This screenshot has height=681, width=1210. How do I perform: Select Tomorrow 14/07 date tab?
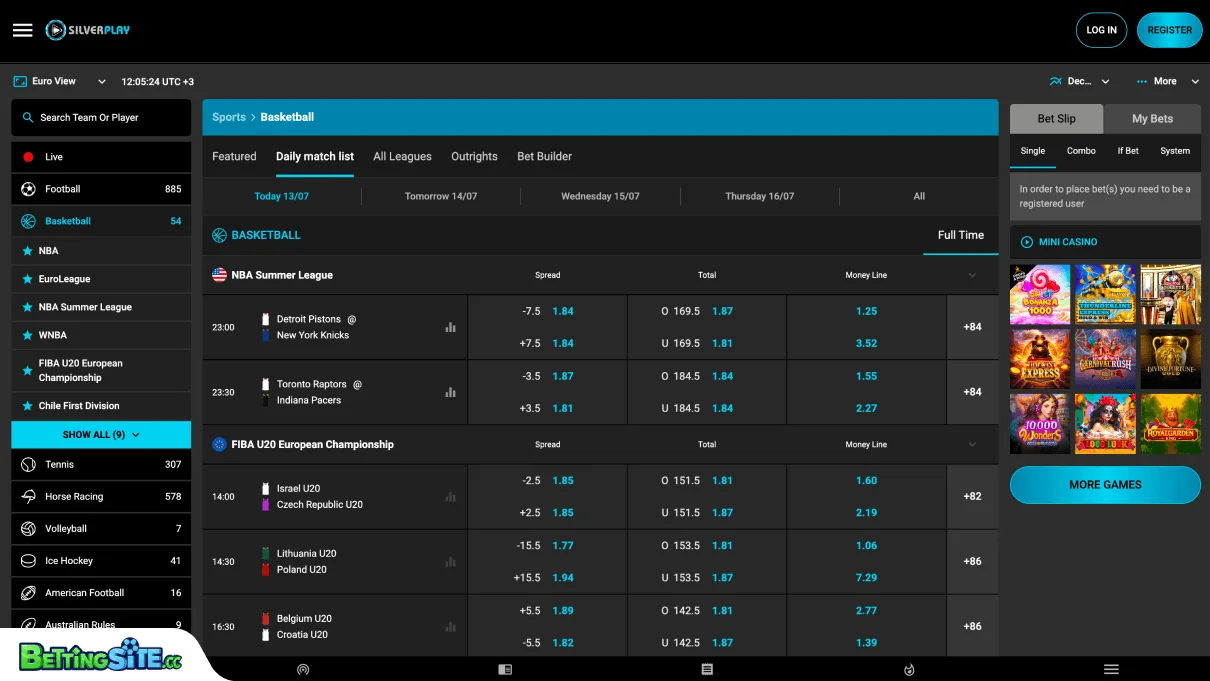[x=441, y=196]
